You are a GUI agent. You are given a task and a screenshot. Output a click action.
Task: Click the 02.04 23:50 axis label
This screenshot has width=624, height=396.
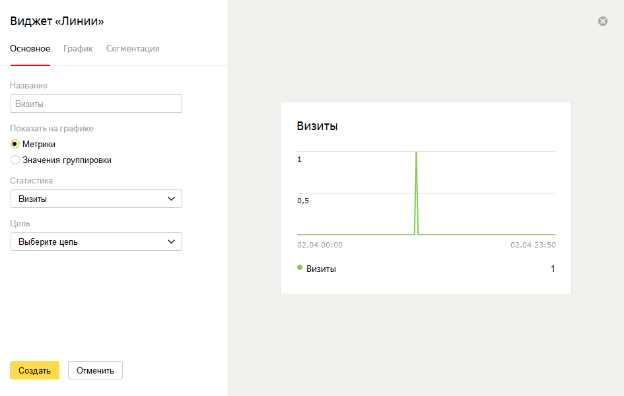[x=533, y=245]
